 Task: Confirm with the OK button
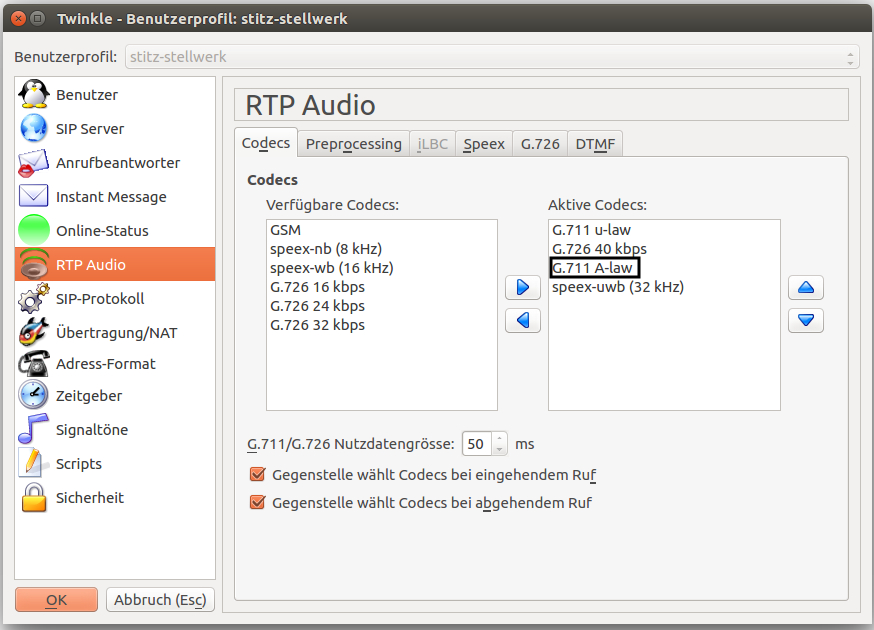point(56,600)
